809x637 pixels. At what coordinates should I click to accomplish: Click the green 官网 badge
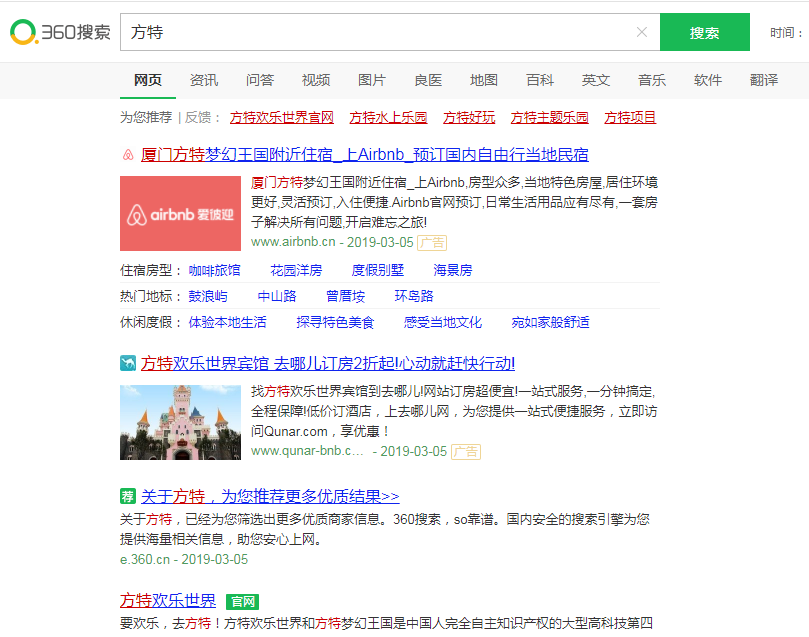click(x=242, y=601)
